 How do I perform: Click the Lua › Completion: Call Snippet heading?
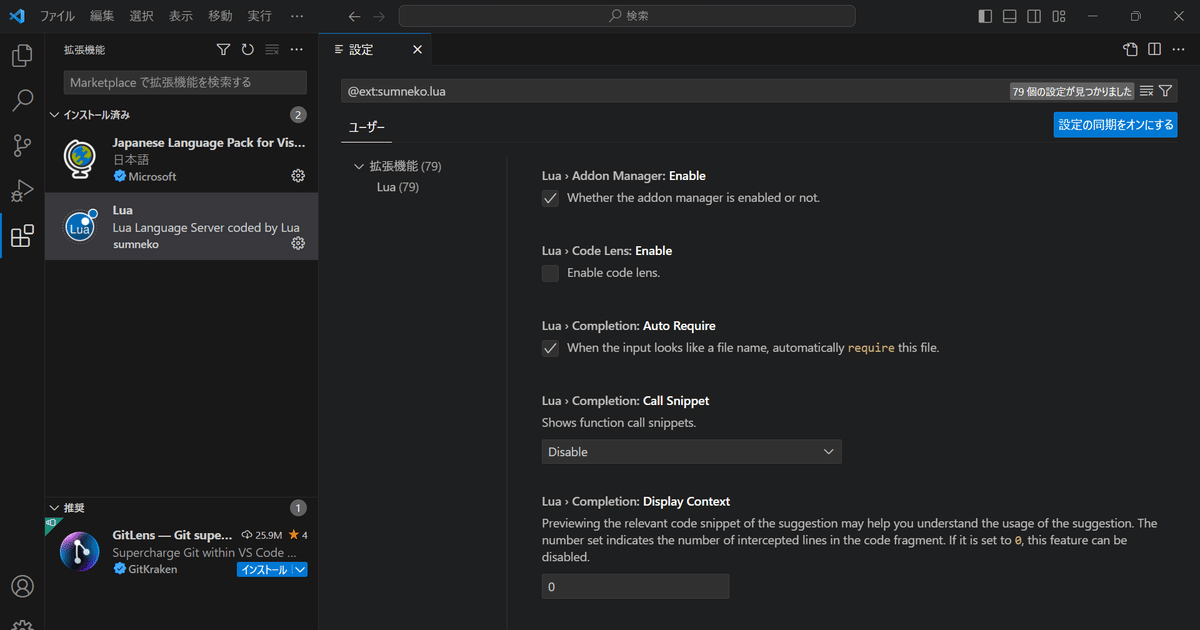coord(625,401)
